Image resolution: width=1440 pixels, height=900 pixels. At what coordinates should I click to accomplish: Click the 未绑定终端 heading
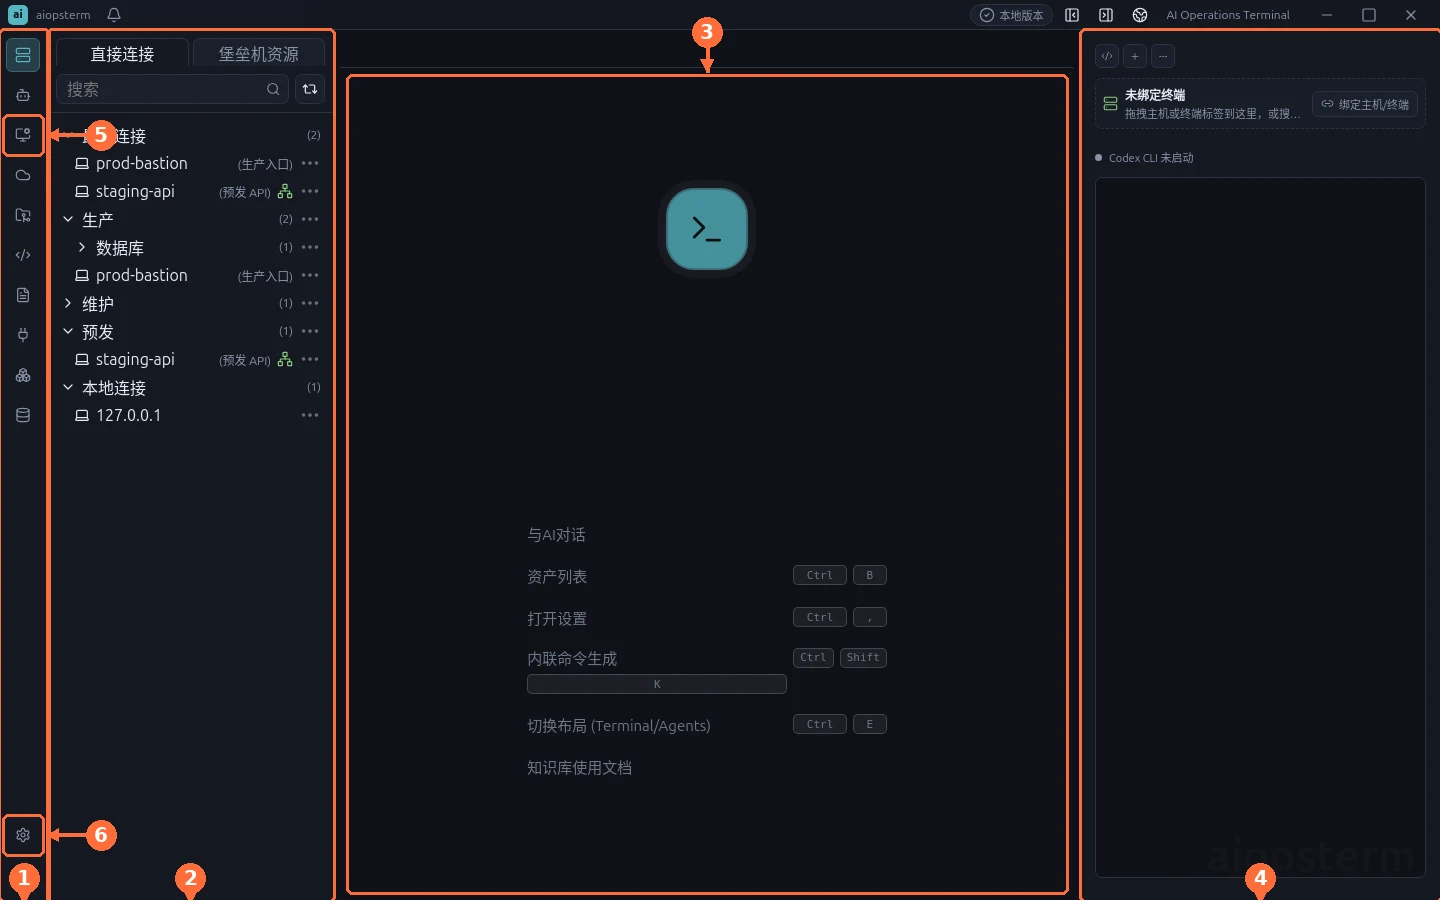1155,95
